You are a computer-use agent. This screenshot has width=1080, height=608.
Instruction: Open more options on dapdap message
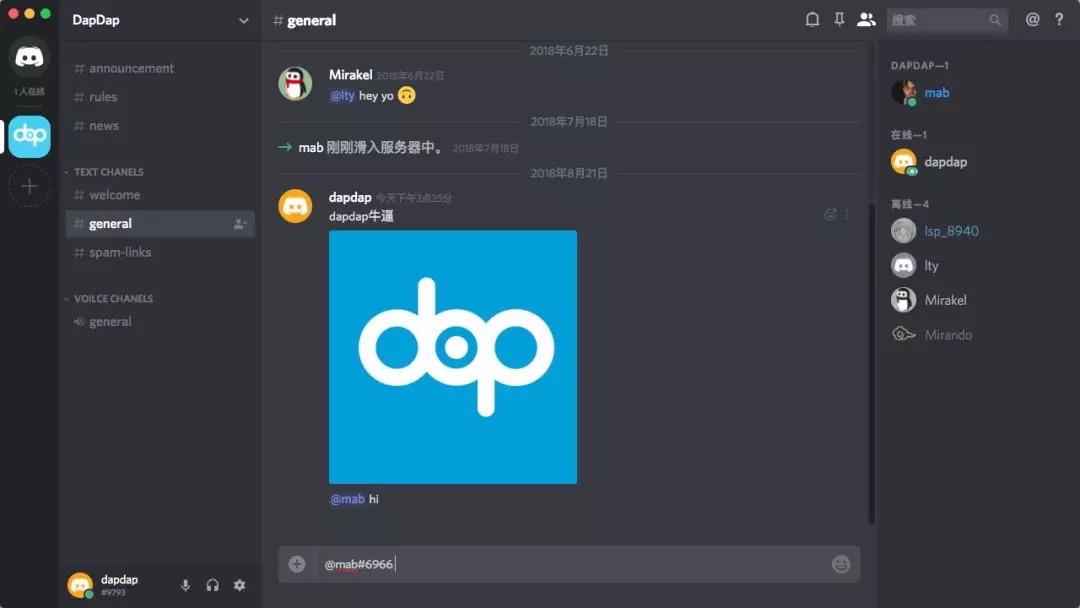847,215
